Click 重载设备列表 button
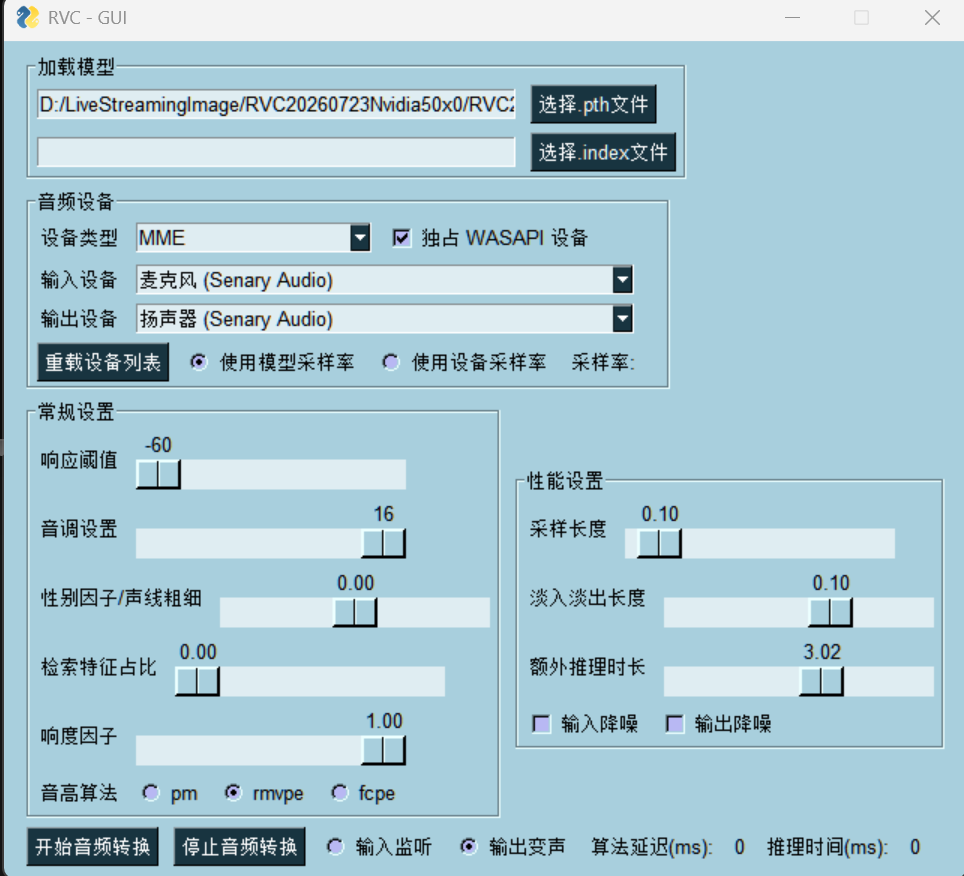 [103, 362]
